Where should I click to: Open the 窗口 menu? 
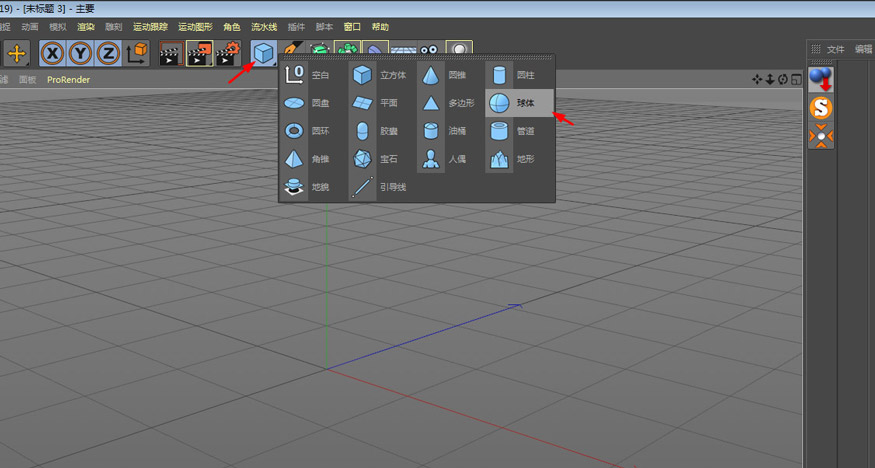click(x=352, y=27)
